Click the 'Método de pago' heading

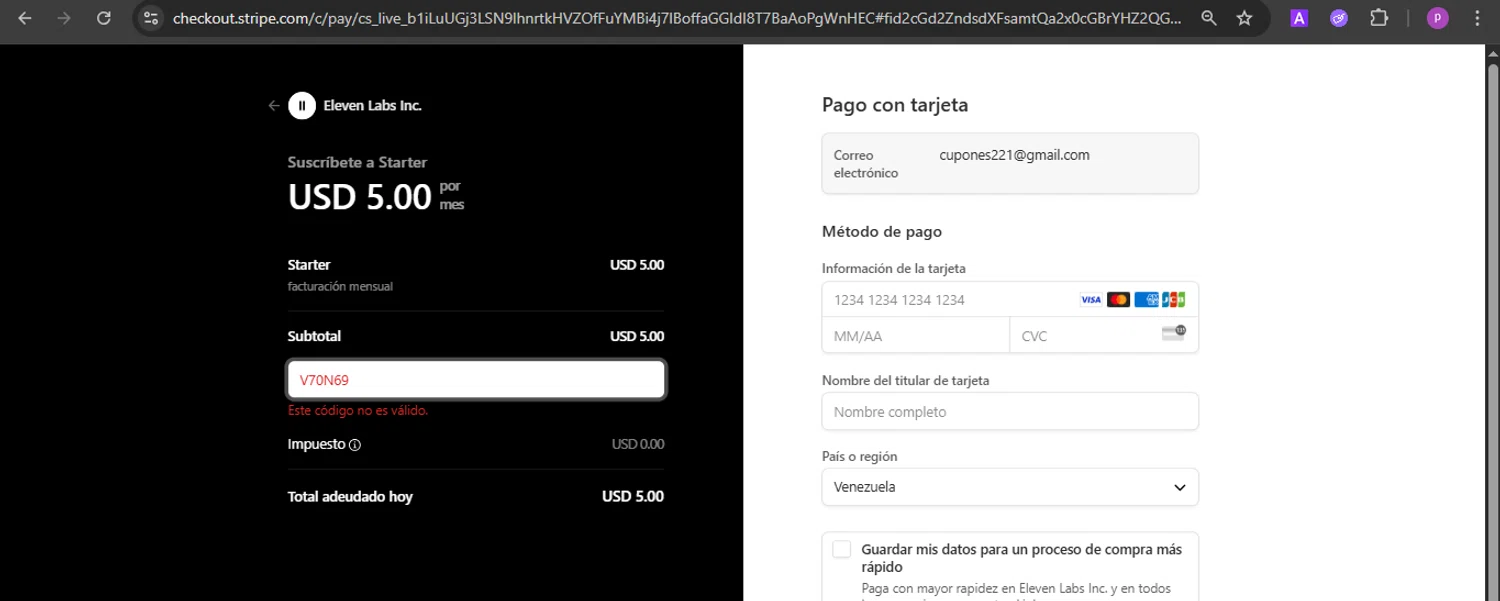coord(882,232)
